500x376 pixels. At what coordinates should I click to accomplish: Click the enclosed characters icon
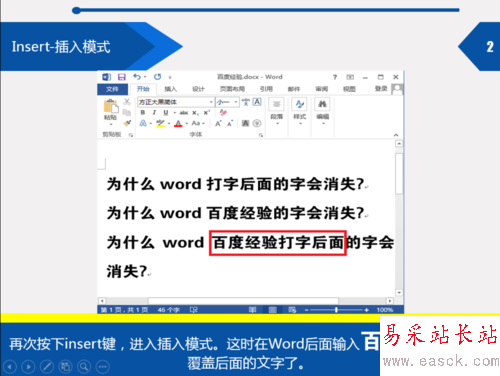257,123
